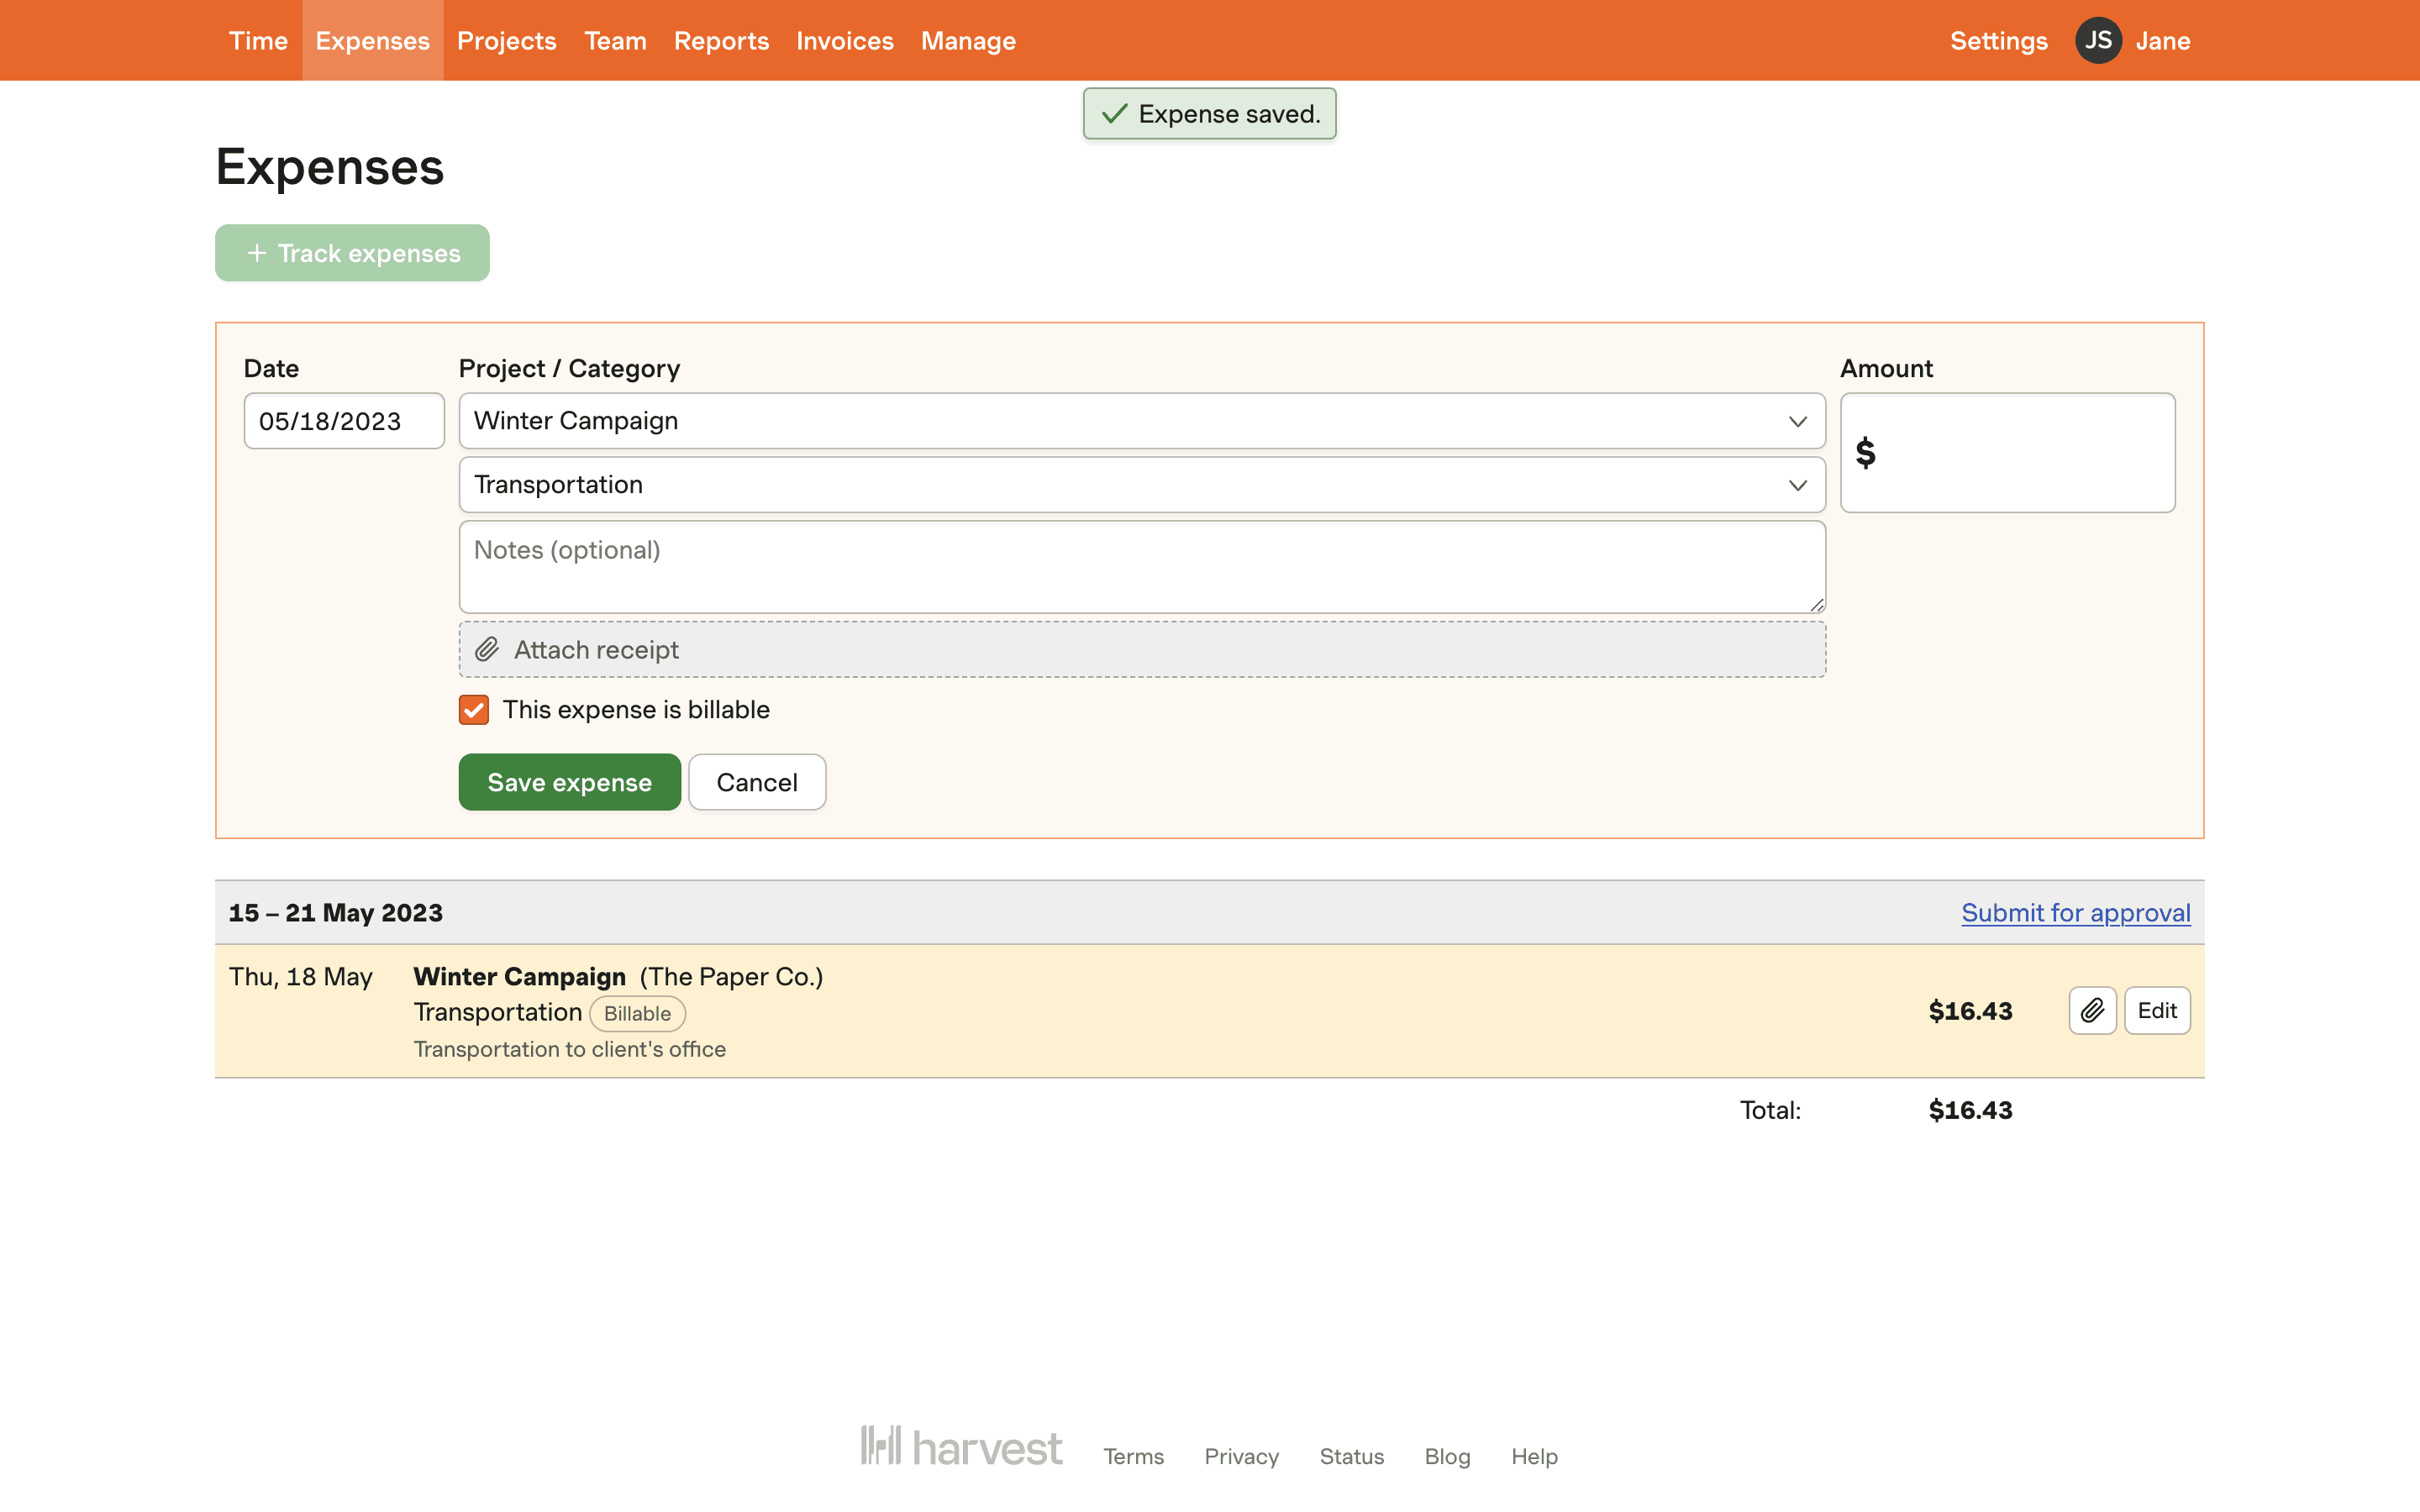Uncheck This expense is billable checkbox
This screenshot has width=2420, height=1512.
(474, 710)
